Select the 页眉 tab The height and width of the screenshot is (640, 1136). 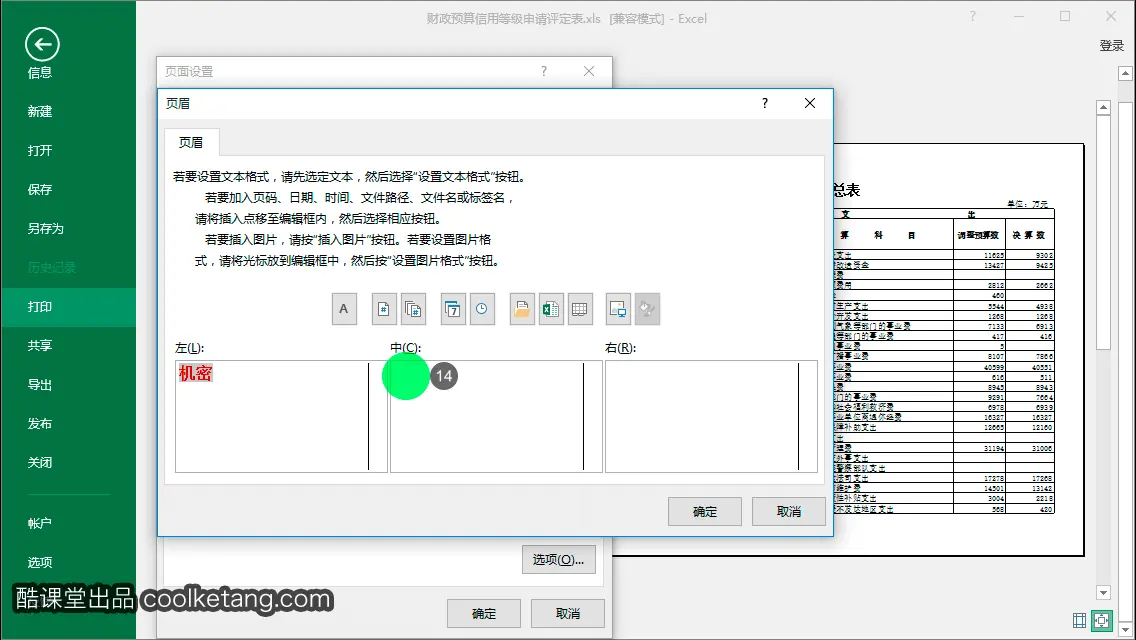[191, 143]
